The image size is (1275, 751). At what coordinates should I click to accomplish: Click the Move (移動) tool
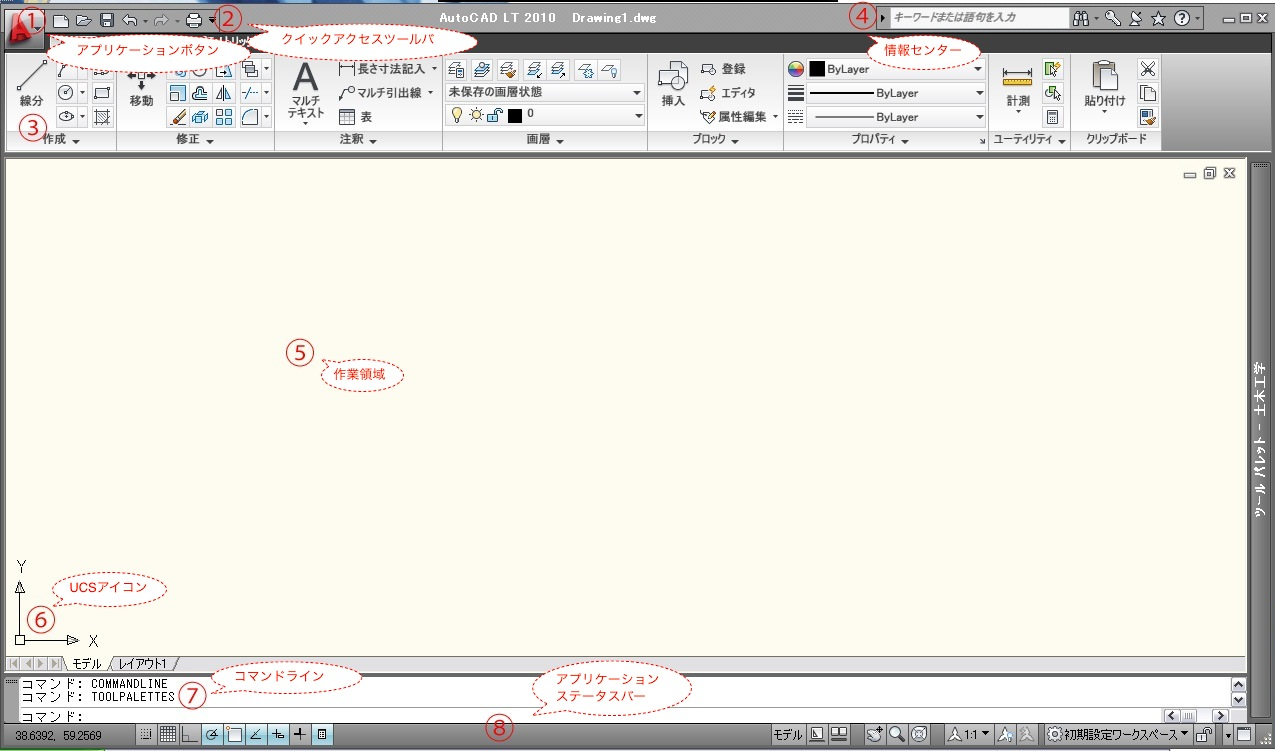point(141,88)
